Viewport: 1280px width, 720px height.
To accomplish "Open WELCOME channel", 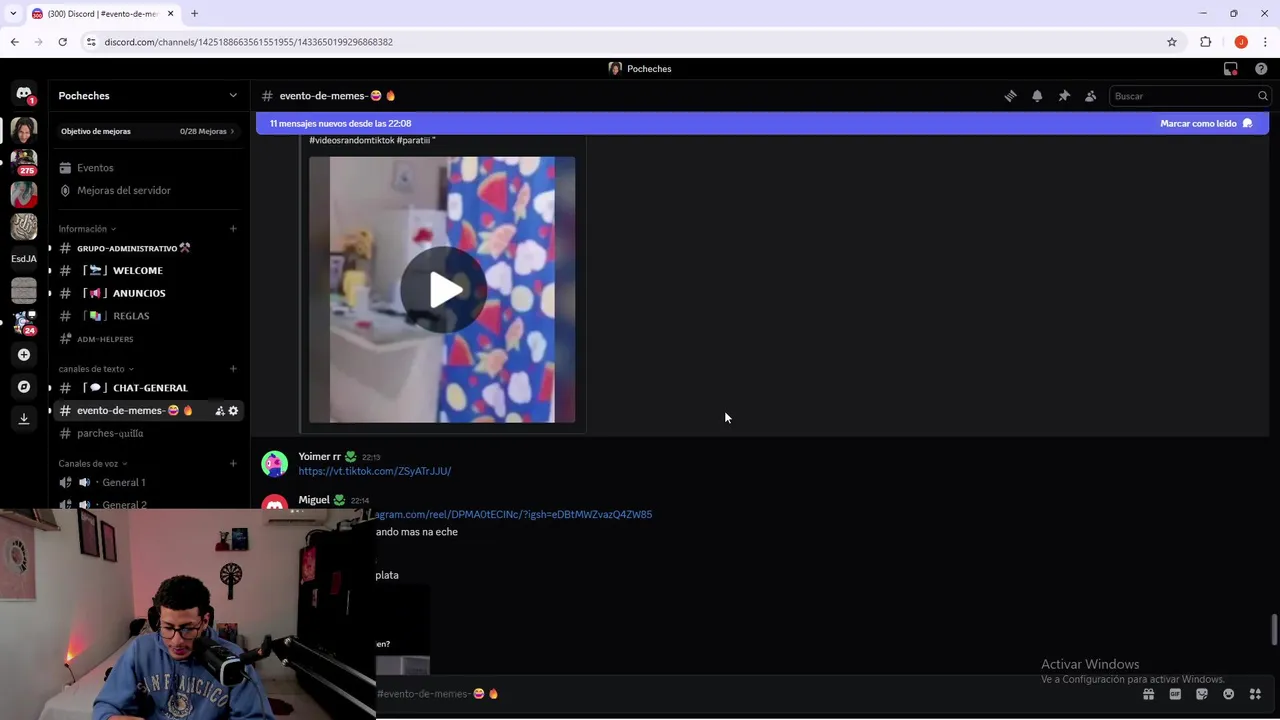I will (x=148, y=271).
